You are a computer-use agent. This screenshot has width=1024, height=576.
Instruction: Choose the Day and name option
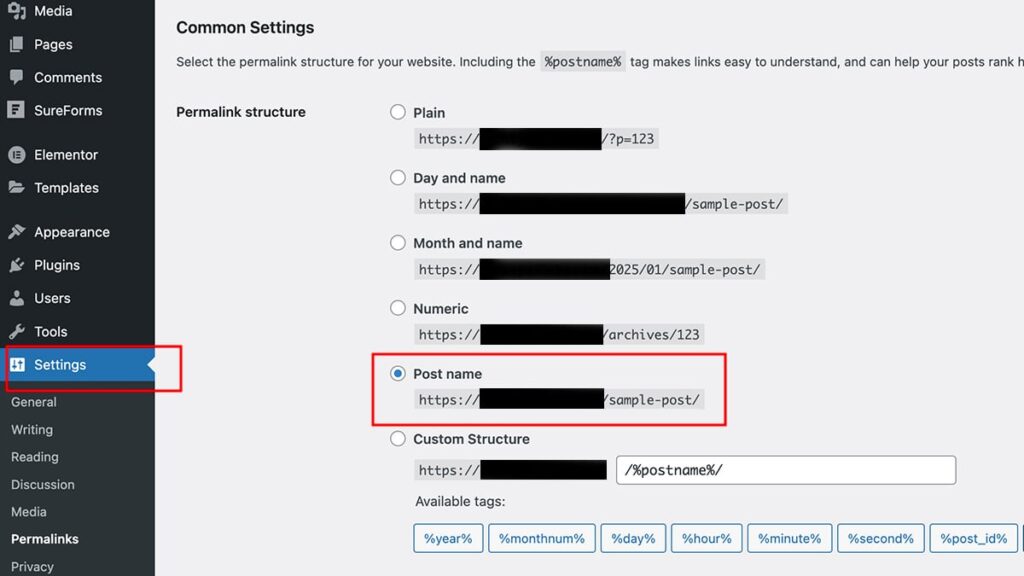point(398,177)
